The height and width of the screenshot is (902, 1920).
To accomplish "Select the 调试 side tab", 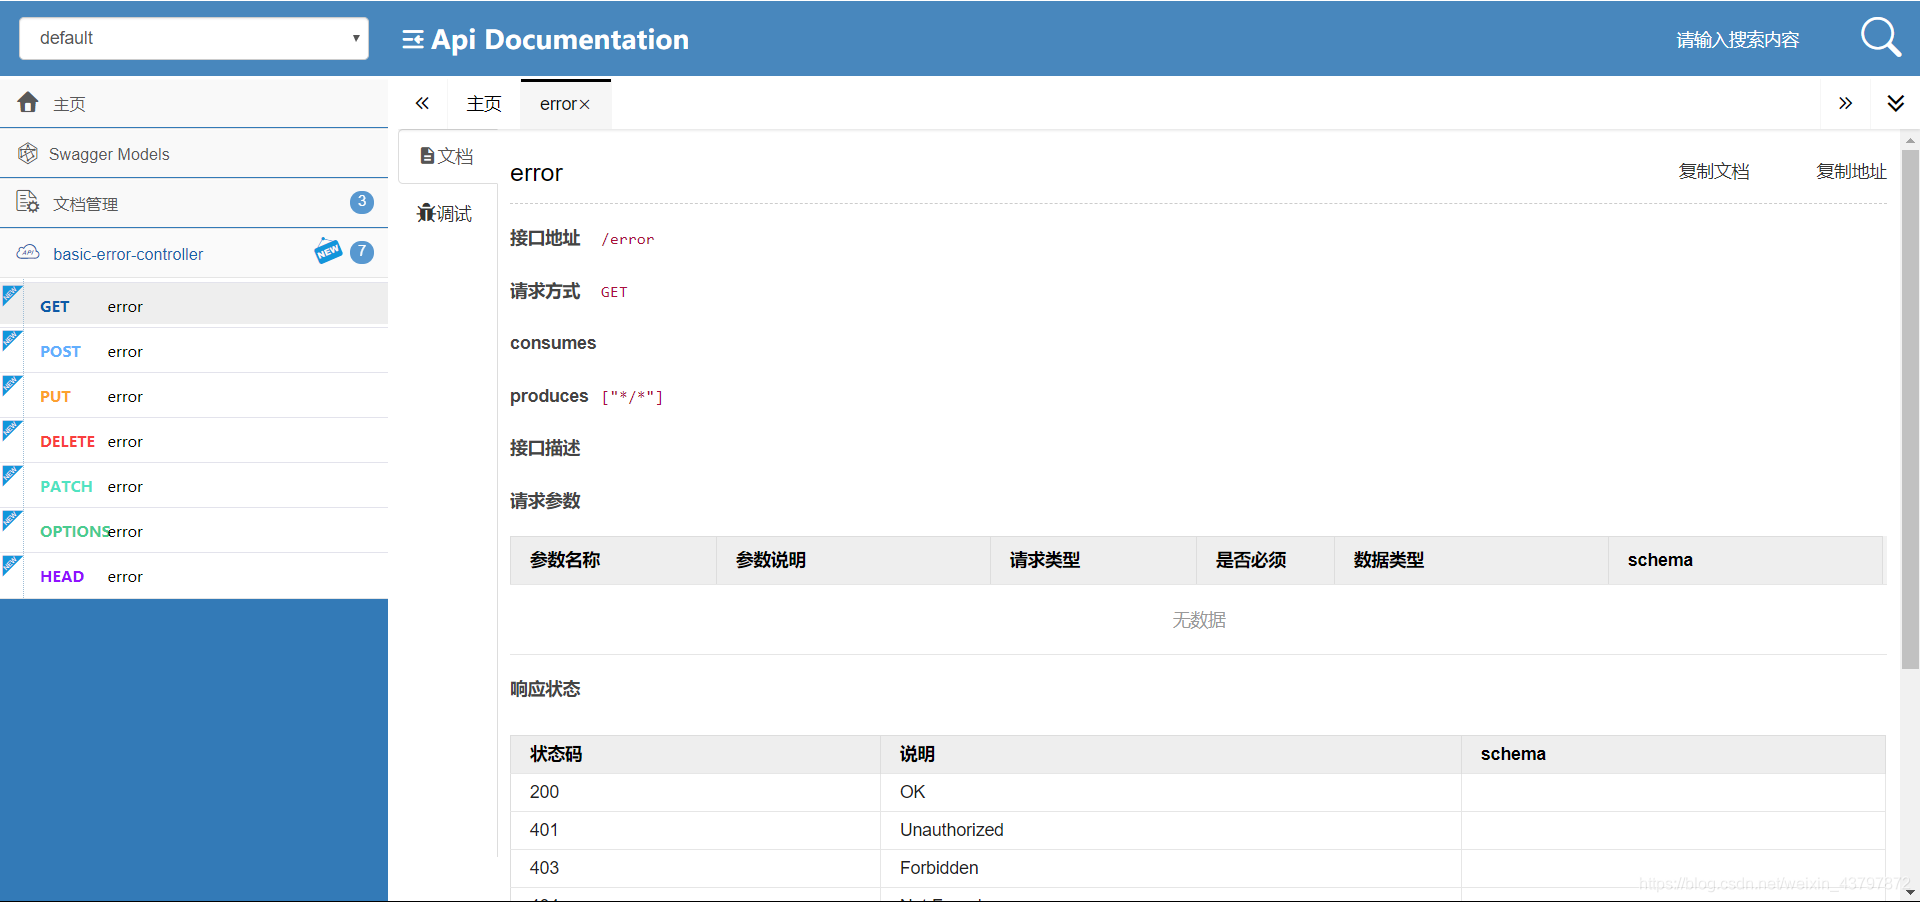I will click(447, 213).
